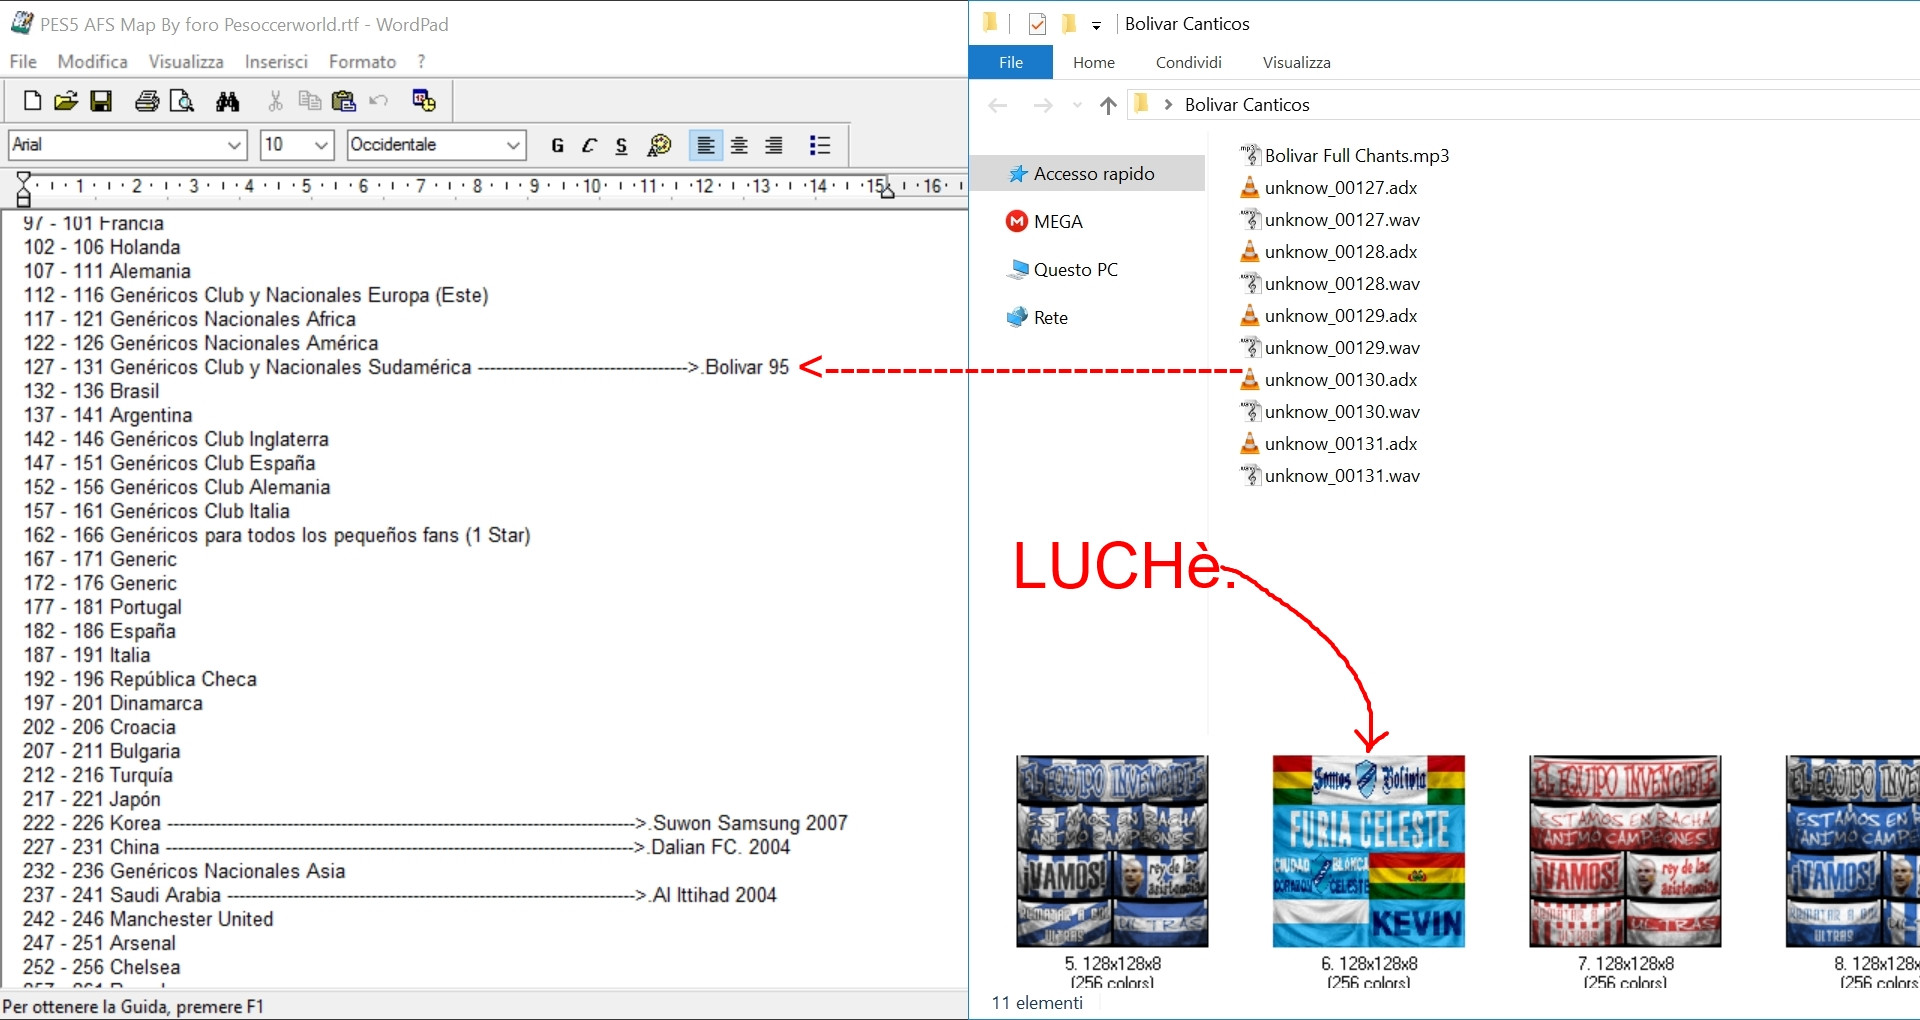Select the banner texture thumbnail numbered 5
This screenshot has width=1920, height=1020.
coord(1112,851)
